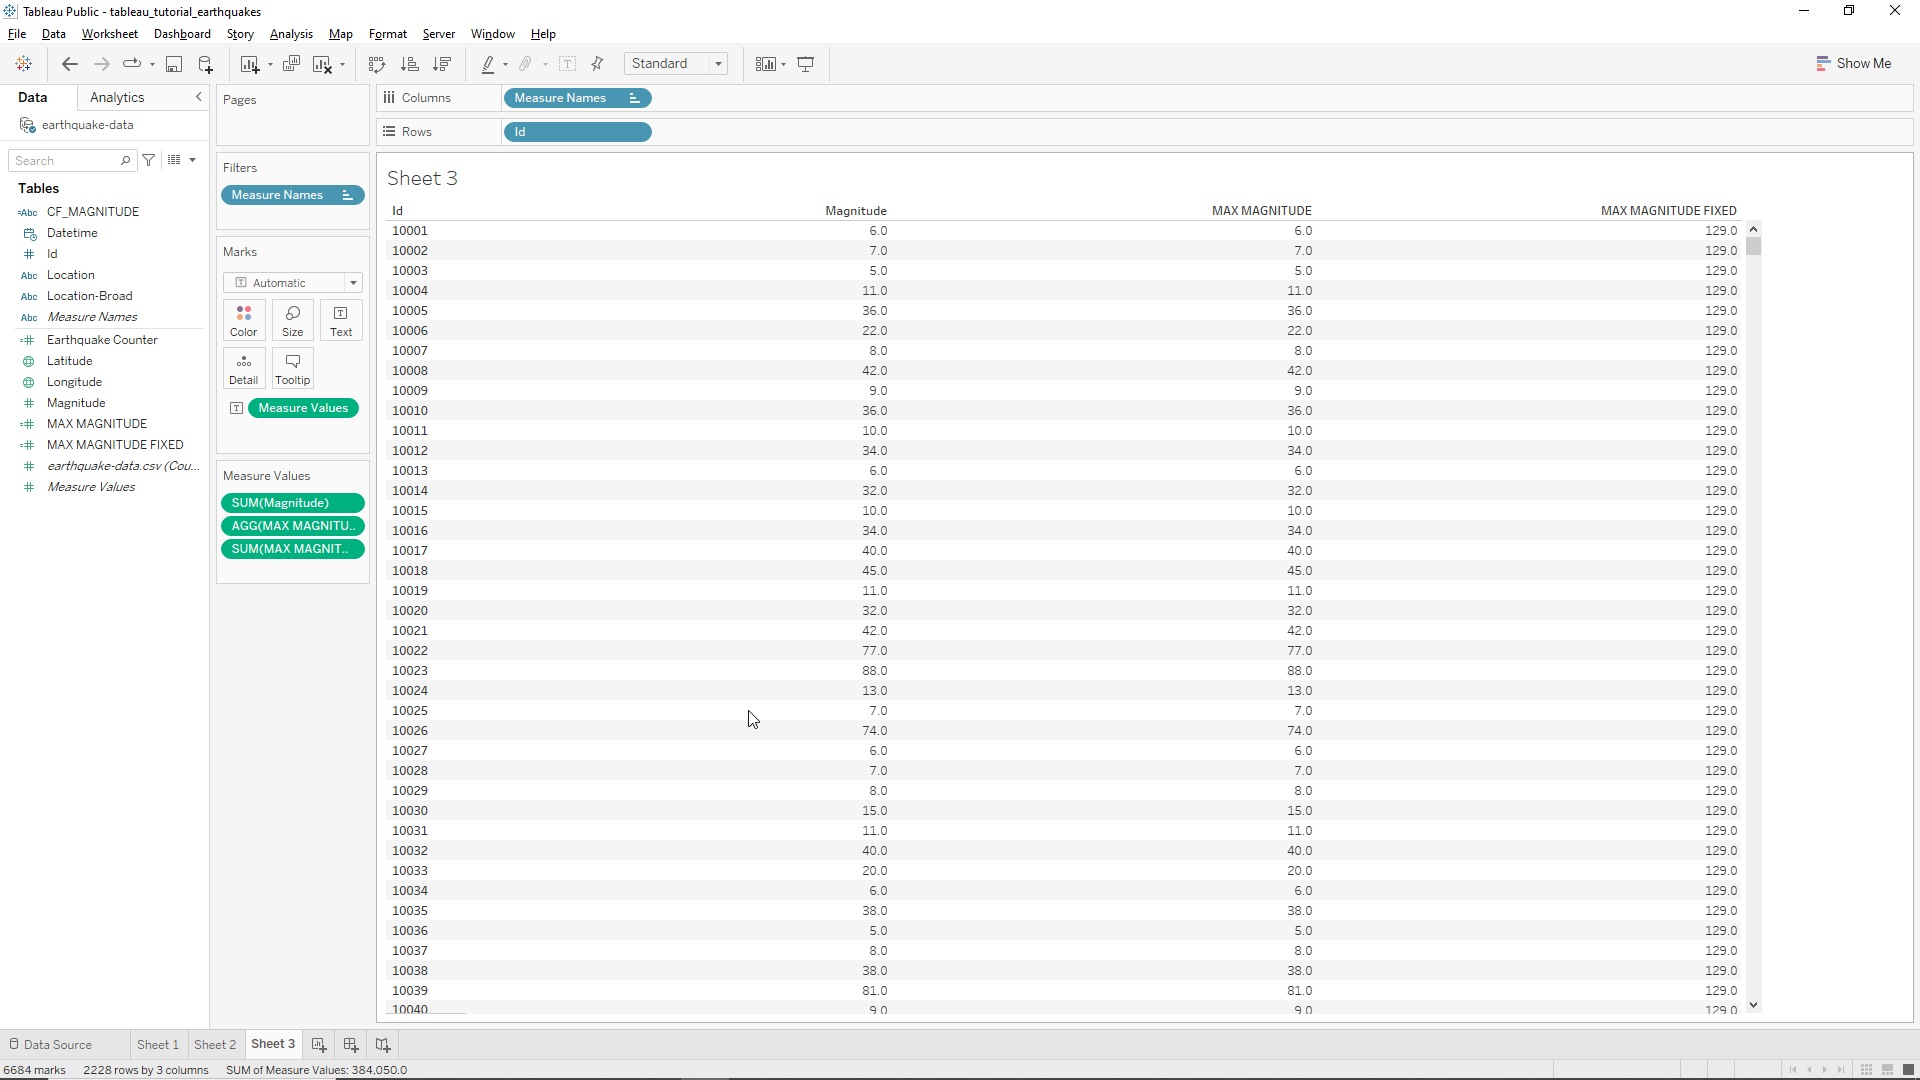1920x1080 pixels.
Task: Click the Undo back arrow
Action: click(70, 64)
